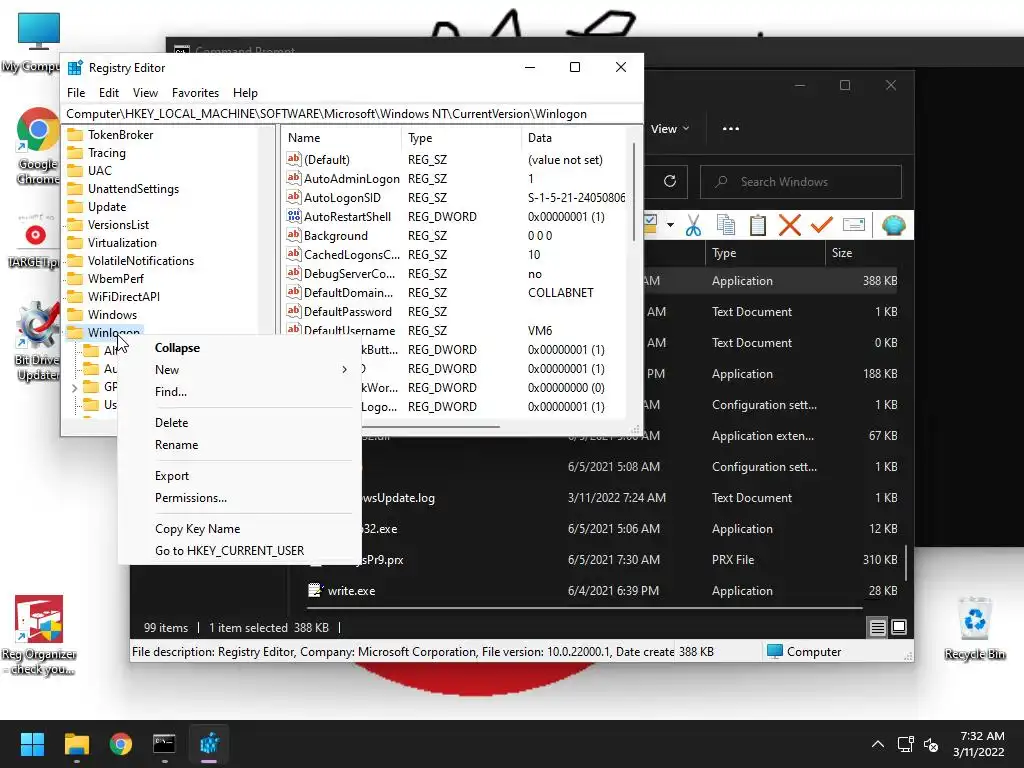Click the envelope icon in Explorer toolbar

click(854, 225)
